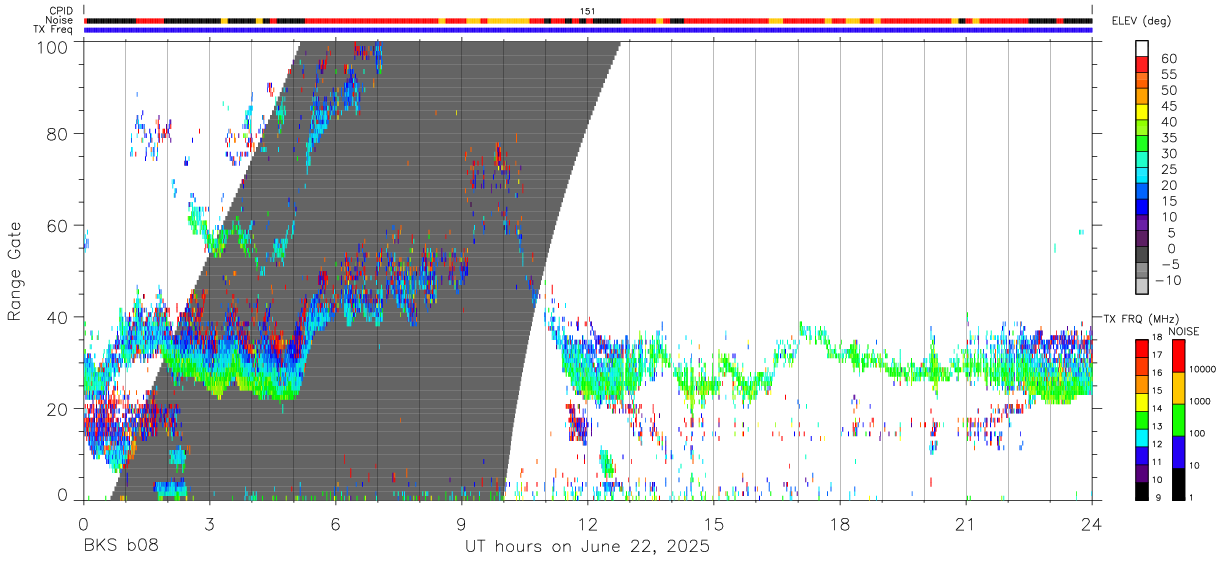Screen dimensions: 1228x567
Task: Click the '80' tick on Range Gate axis
Action: click(x=59, y=134)
